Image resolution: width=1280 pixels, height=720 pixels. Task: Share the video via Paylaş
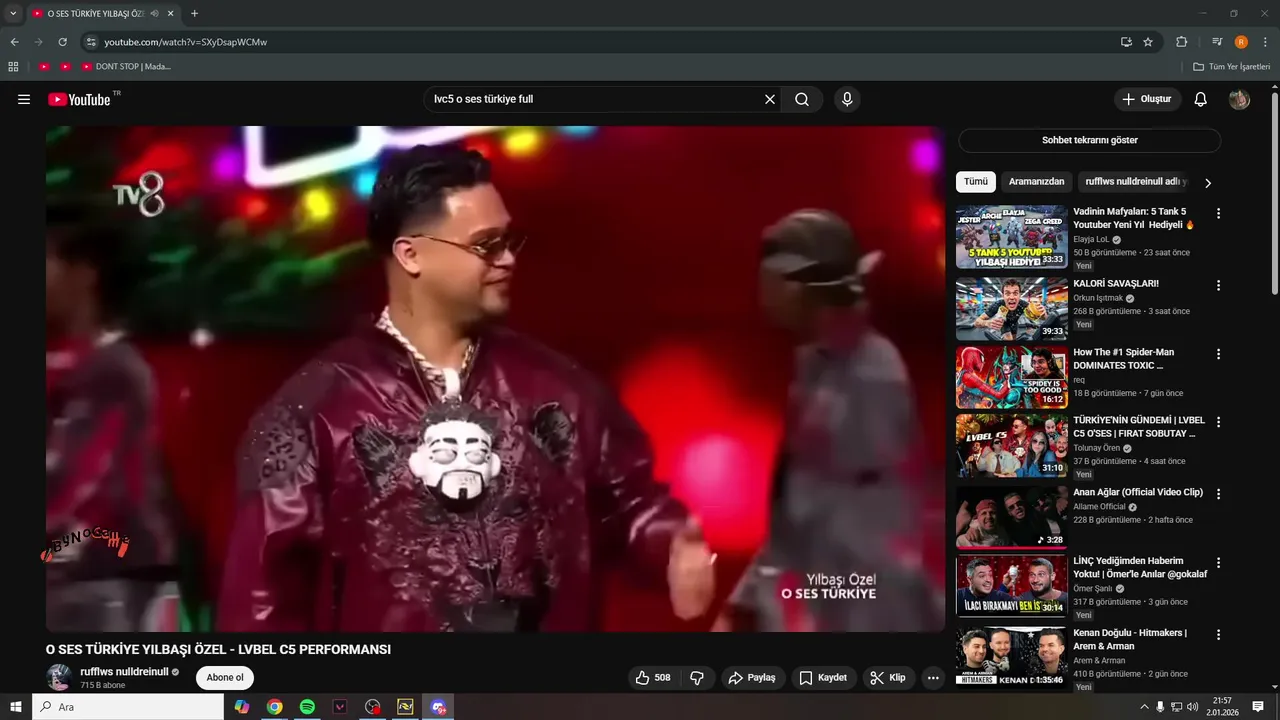(x=752, y=677)
